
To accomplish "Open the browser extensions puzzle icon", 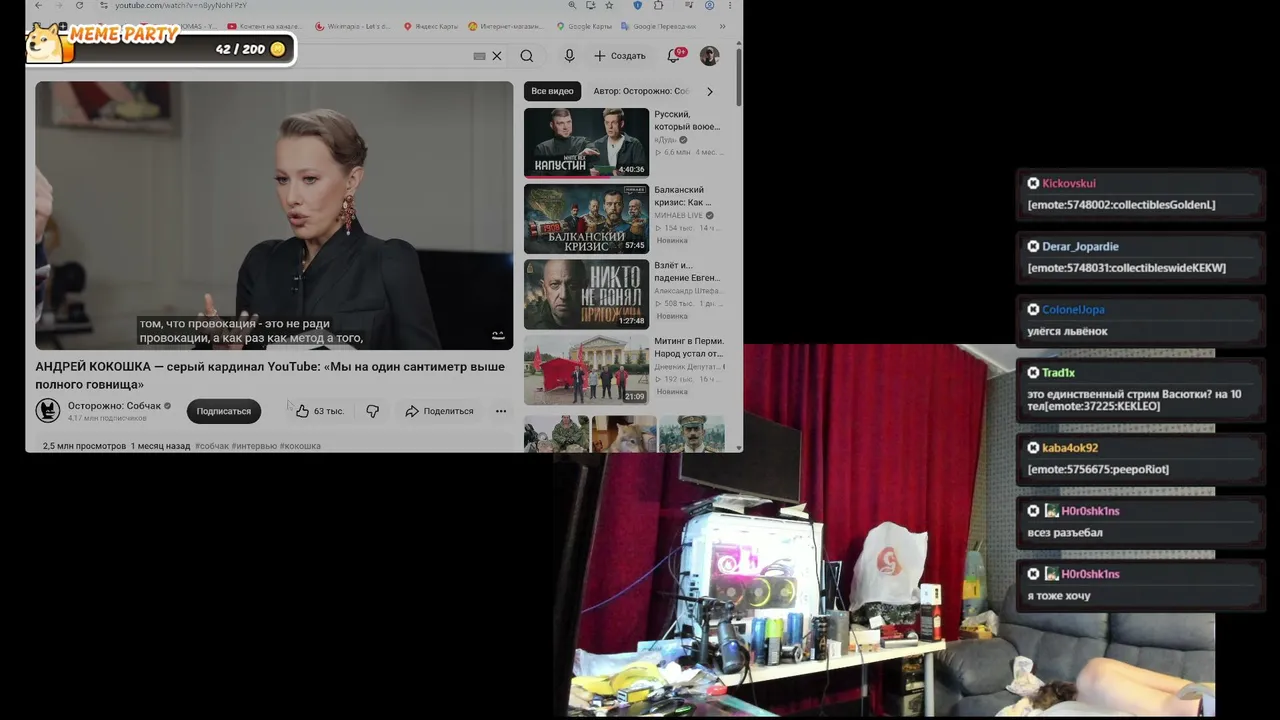I will point(658,6).
